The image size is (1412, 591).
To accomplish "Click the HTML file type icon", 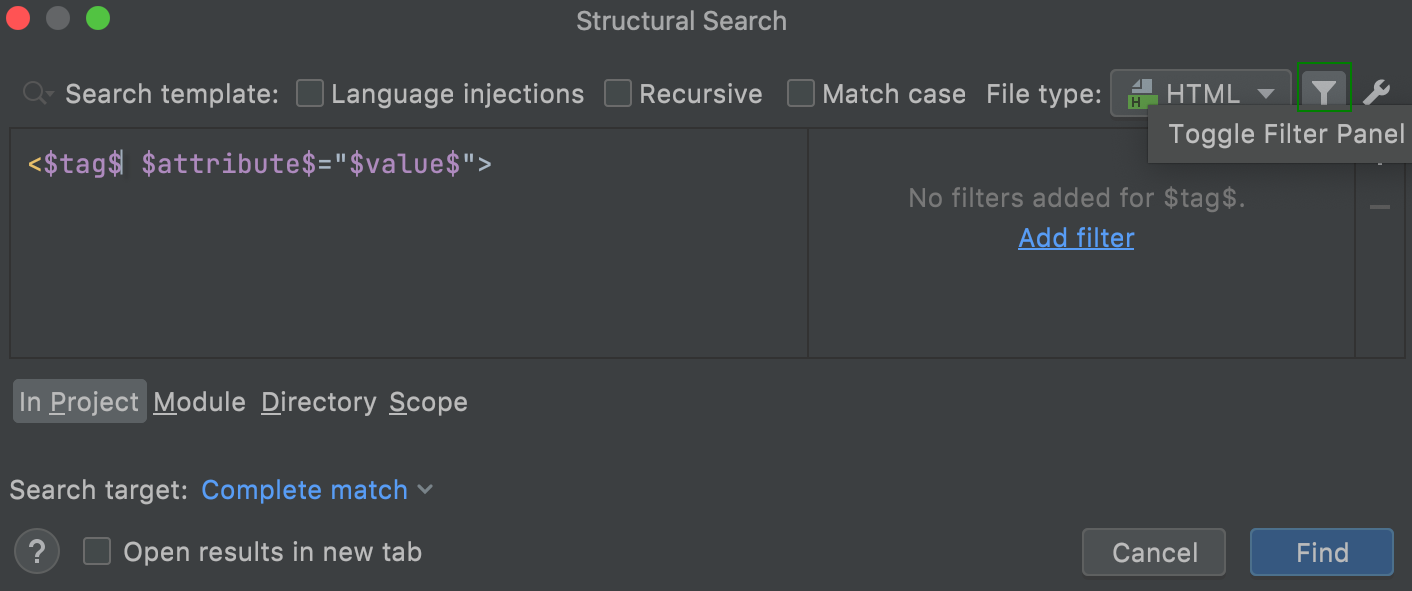I will (x=1141, y=94).
